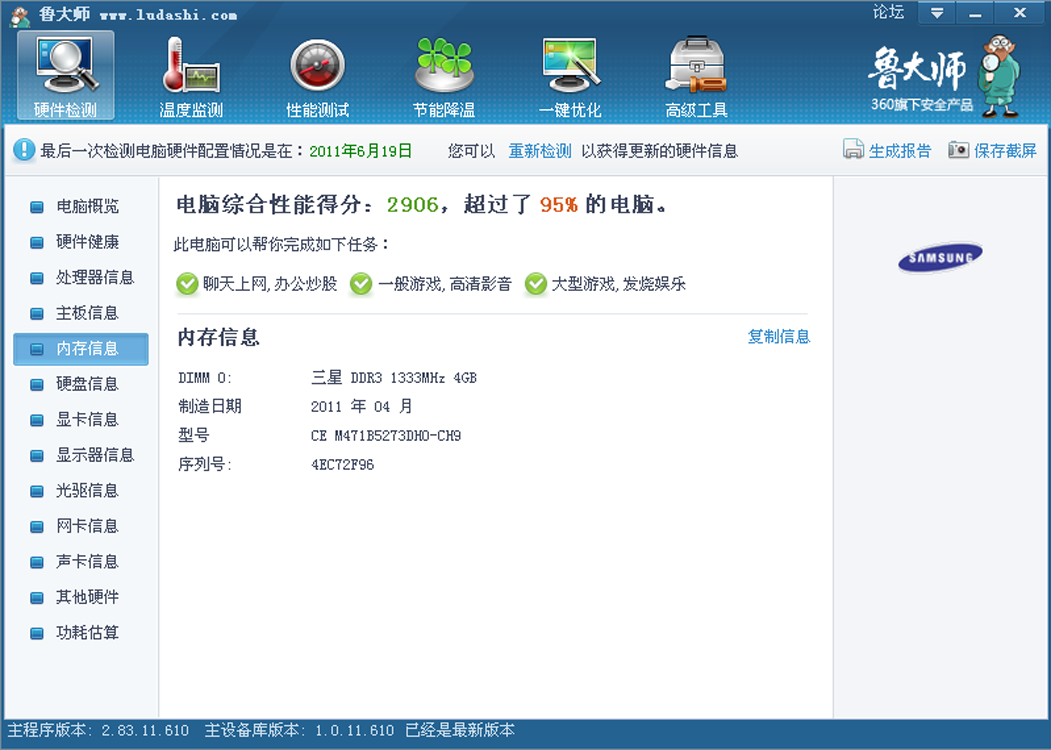The height and width of the screenshot is (750, 1051).
Task: Click the performance score 2906
Action: pyautogui.click(x=412, y=205)
